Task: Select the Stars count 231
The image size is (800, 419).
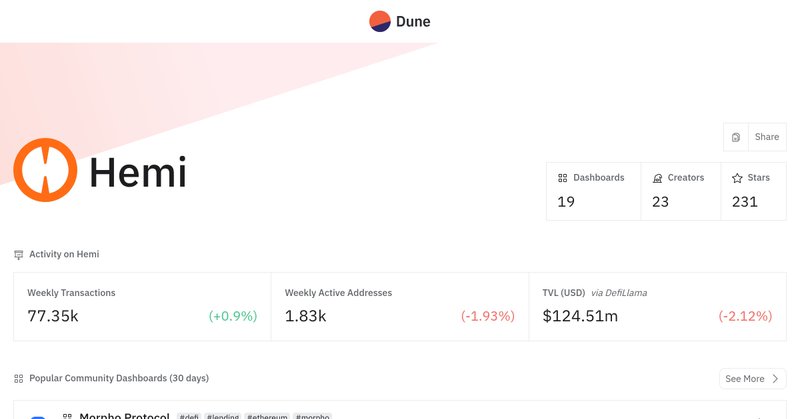Action: coord(744,202)
